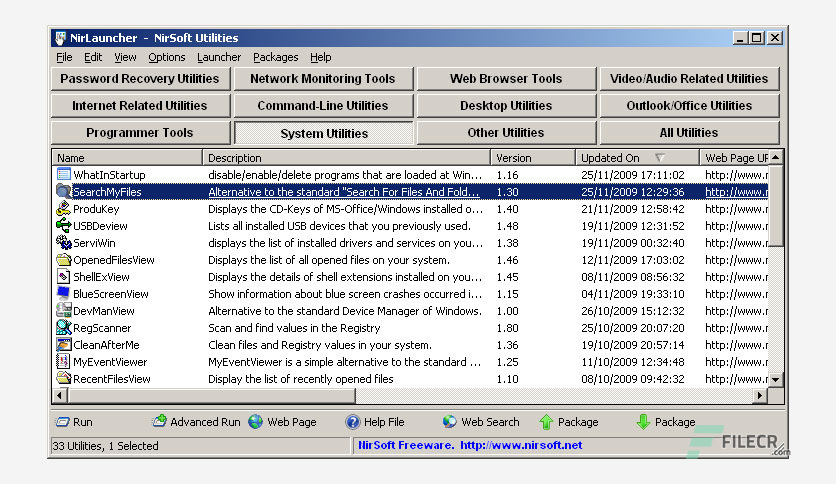The image size is (836, 484).
Task: Click the Run toolbar icon
Action: pos(62,422)
